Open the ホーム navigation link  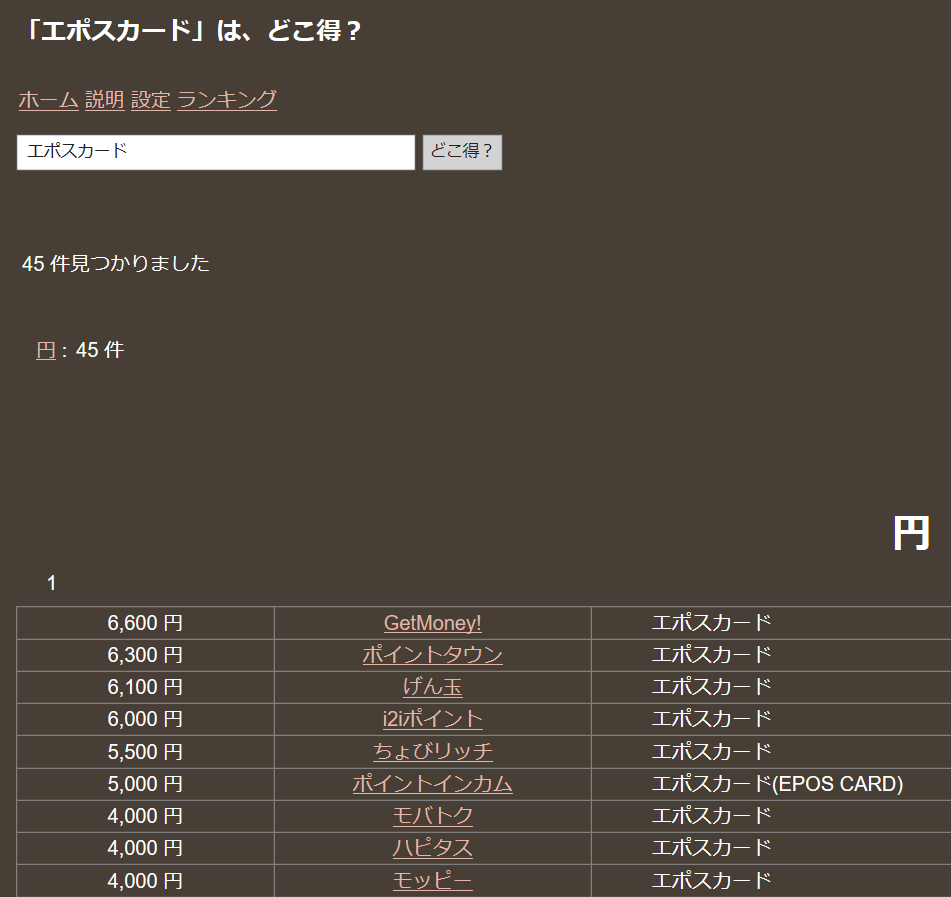[x=49, y=99]
